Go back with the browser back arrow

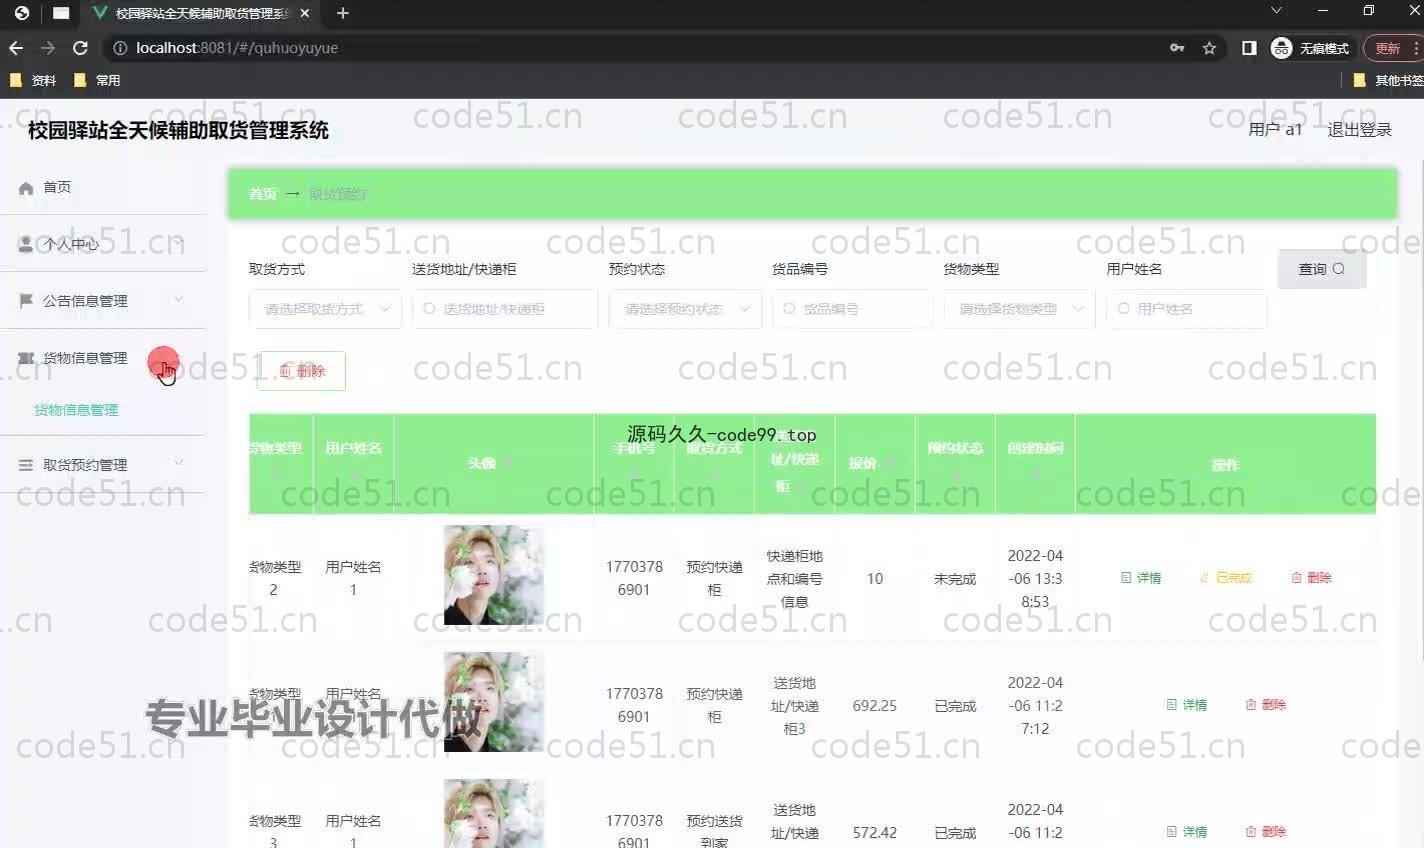pos(16,48)
